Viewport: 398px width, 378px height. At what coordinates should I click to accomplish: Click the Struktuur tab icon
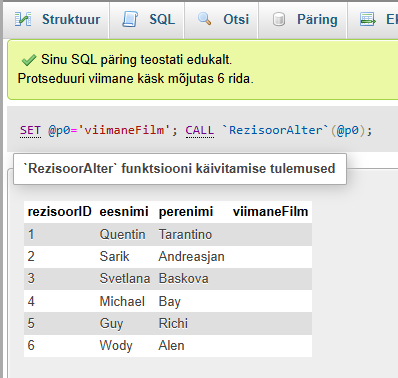(23, 20)
